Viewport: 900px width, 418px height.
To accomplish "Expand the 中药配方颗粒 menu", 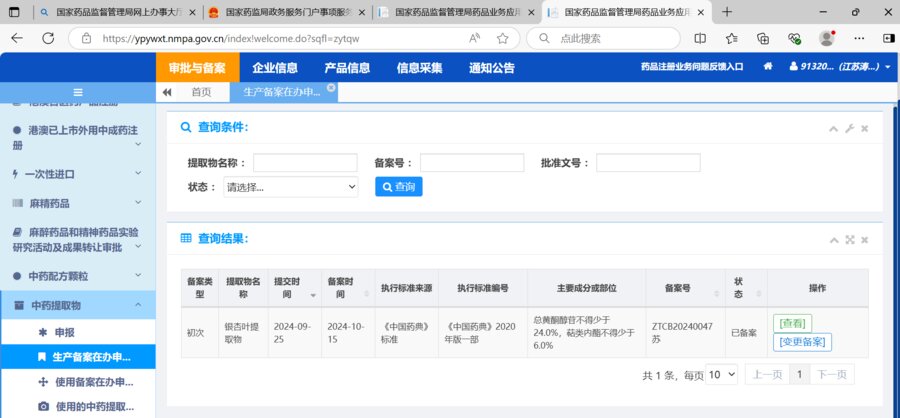I will [x=77, y=276].
